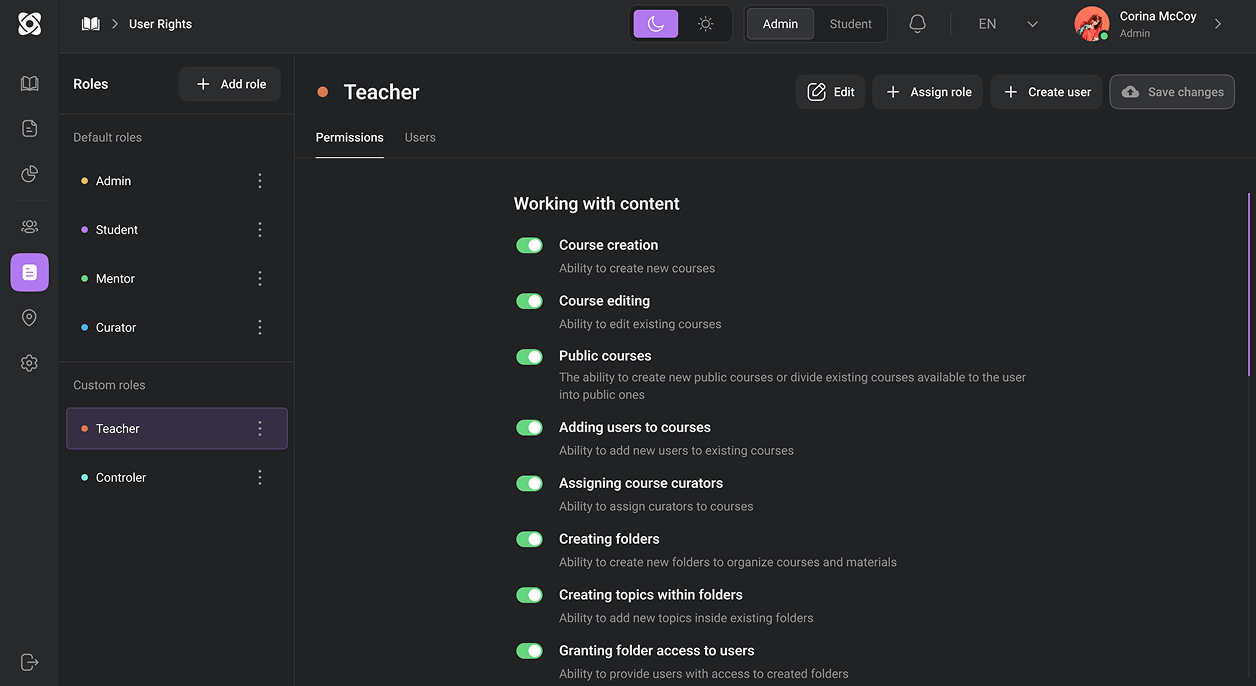The image size is (1256, 686).
Task: Open the documents icon in the sidebar
Action: point(29,128)
